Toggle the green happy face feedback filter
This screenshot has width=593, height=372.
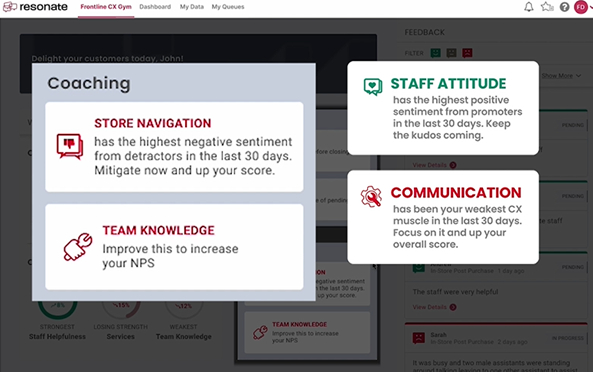436,53
